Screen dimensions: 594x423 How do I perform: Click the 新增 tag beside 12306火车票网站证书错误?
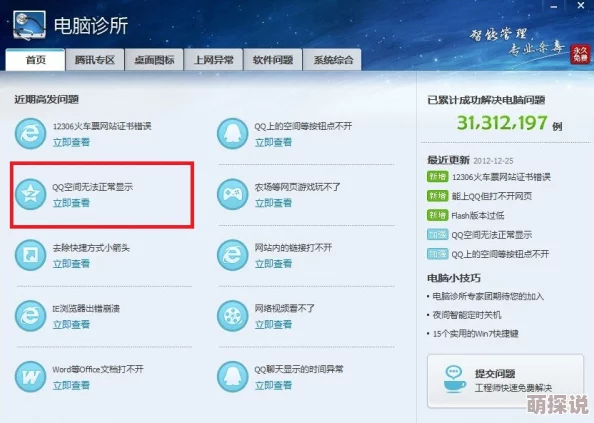tap(438, 176)
